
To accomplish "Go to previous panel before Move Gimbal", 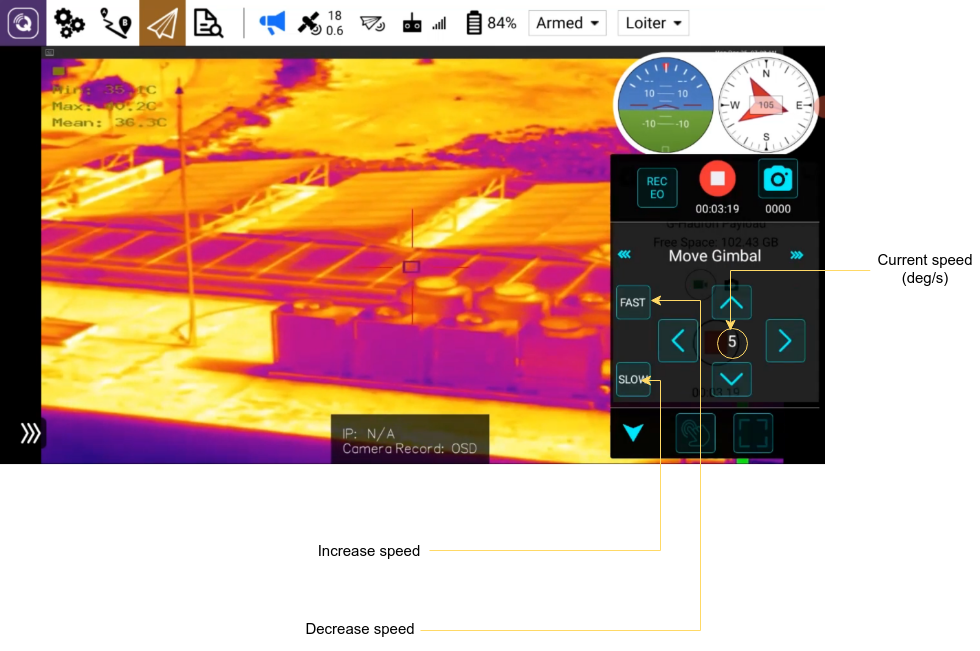I will pyautogui.click(x=625, y=256).
